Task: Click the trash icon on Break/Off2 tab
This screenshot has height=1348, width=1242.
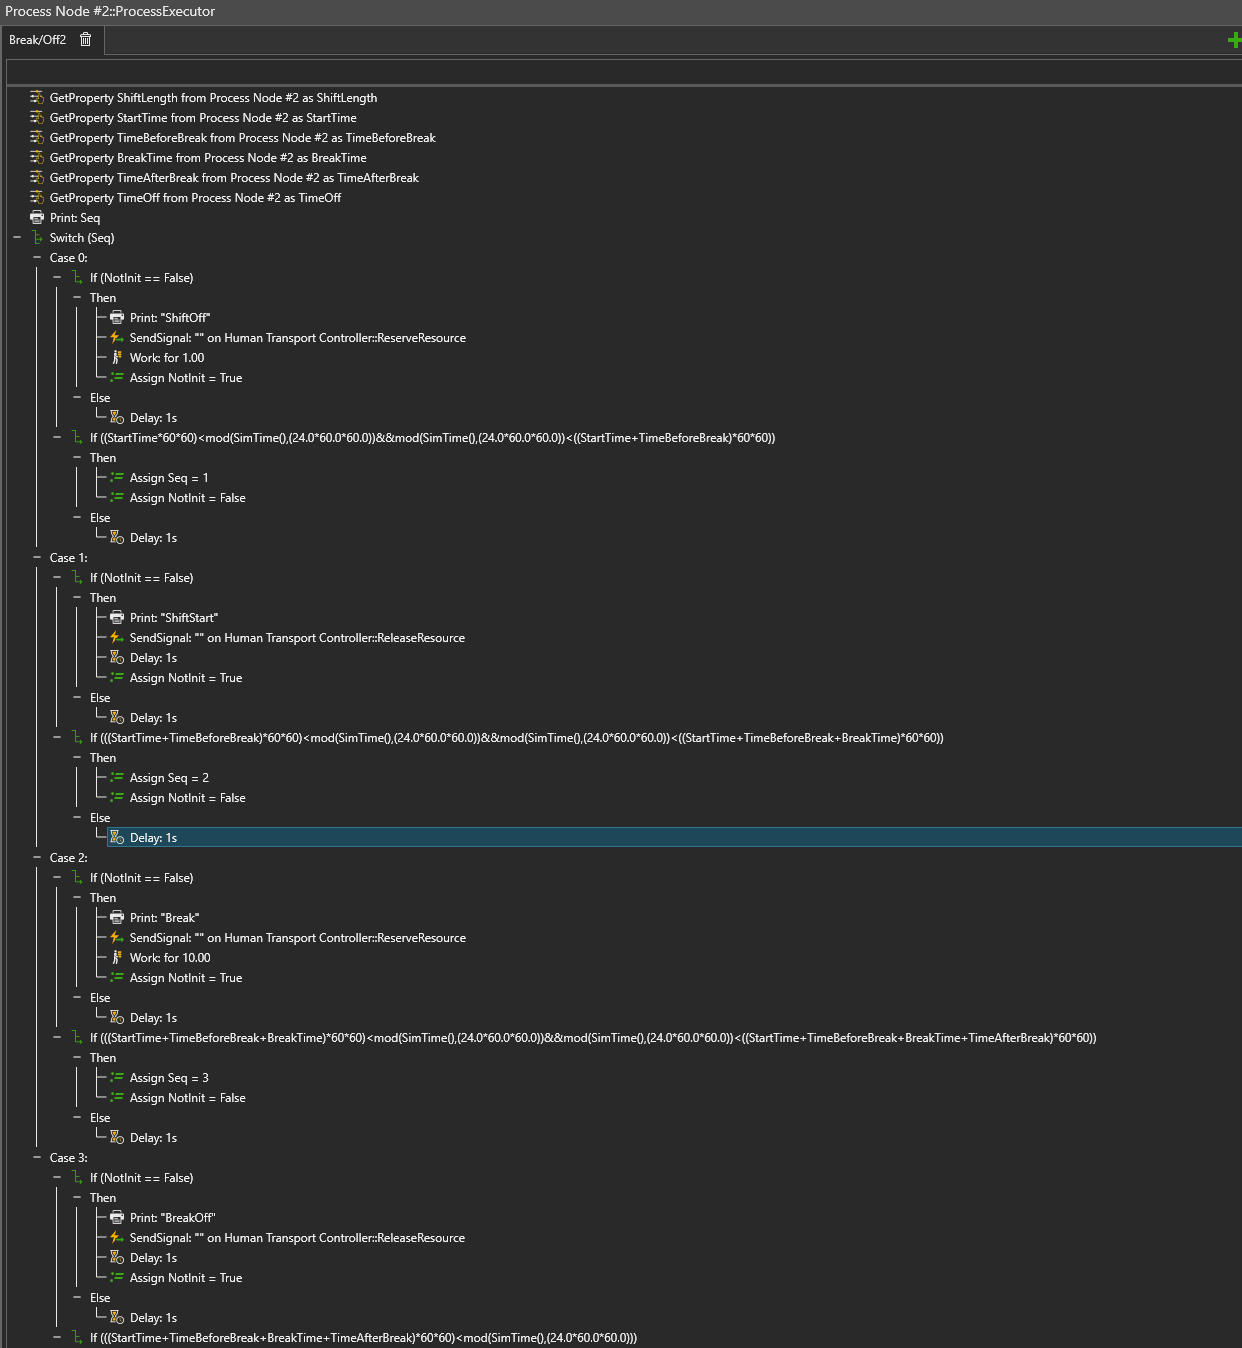Action: point(86,40)
